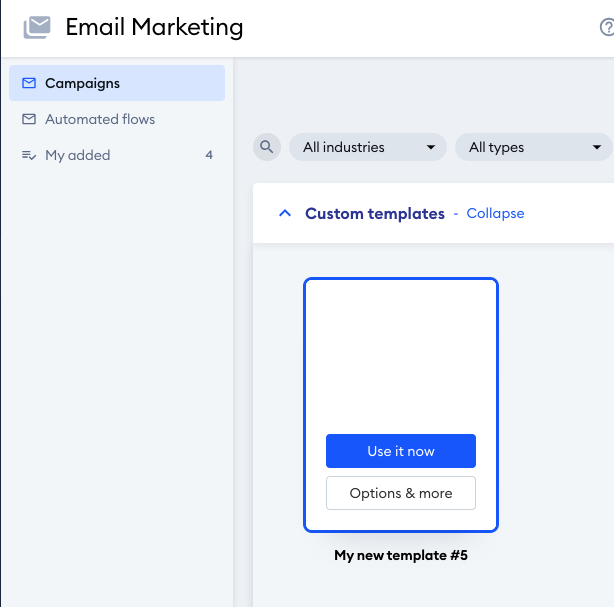Open Automated flows section
The height and width of the screenshot is (607, 614).
coord(117,119)
